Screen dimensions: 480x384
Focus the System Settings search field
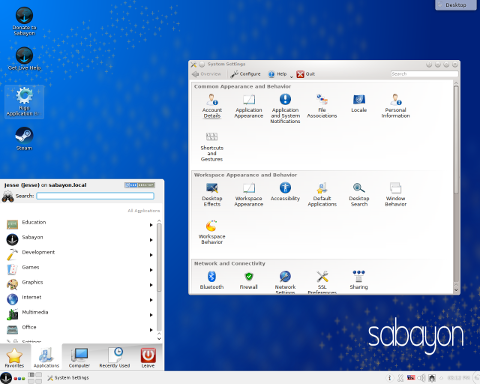click(x=424, y=74)
